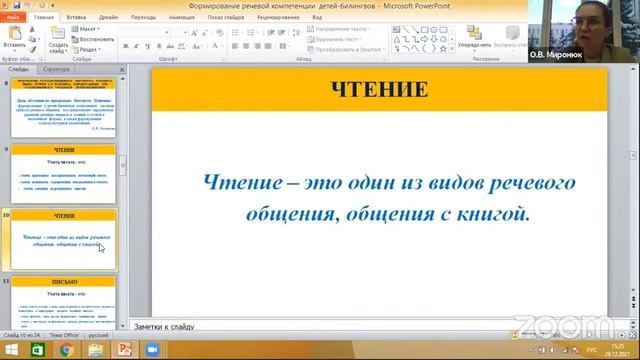Expand the shapes gallery more arrow
Screen dimensions: 640x360
pyautogui.click(x=452, y=49)
